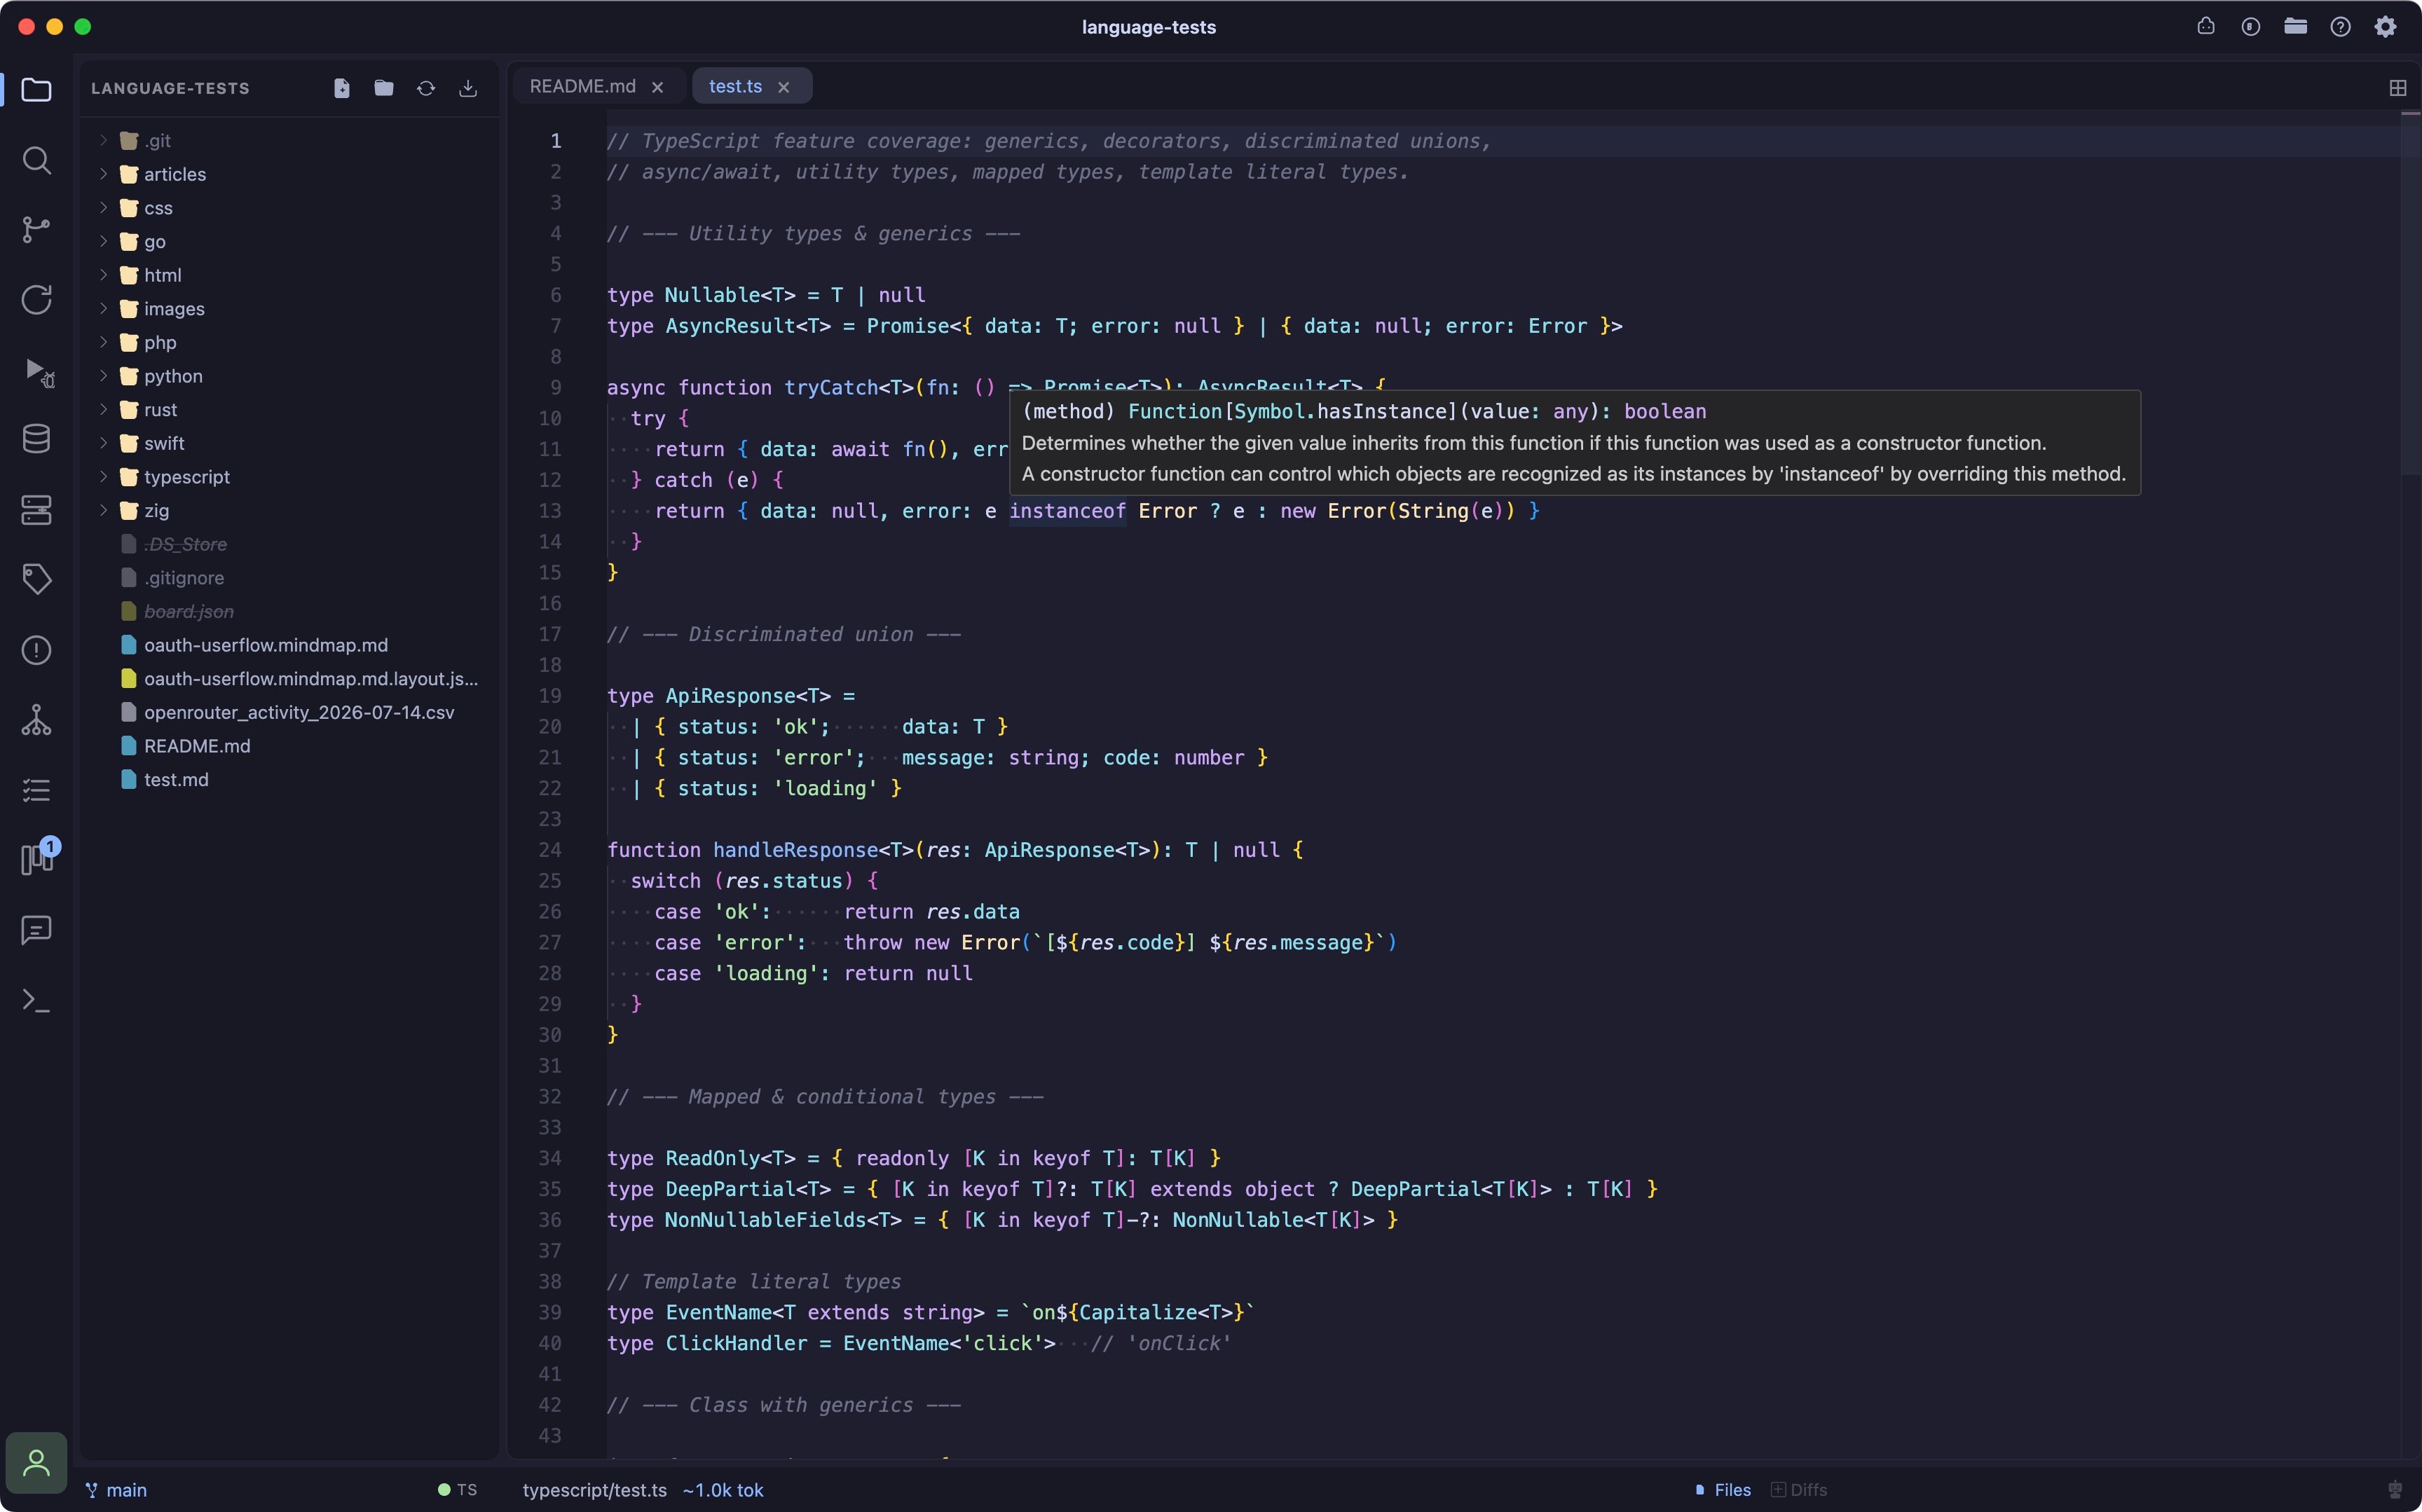The width and height of the screenshot is (2422, 1512).
Task: Create a new file in LANGUAGE-TESTS
Action: point(342,88)
